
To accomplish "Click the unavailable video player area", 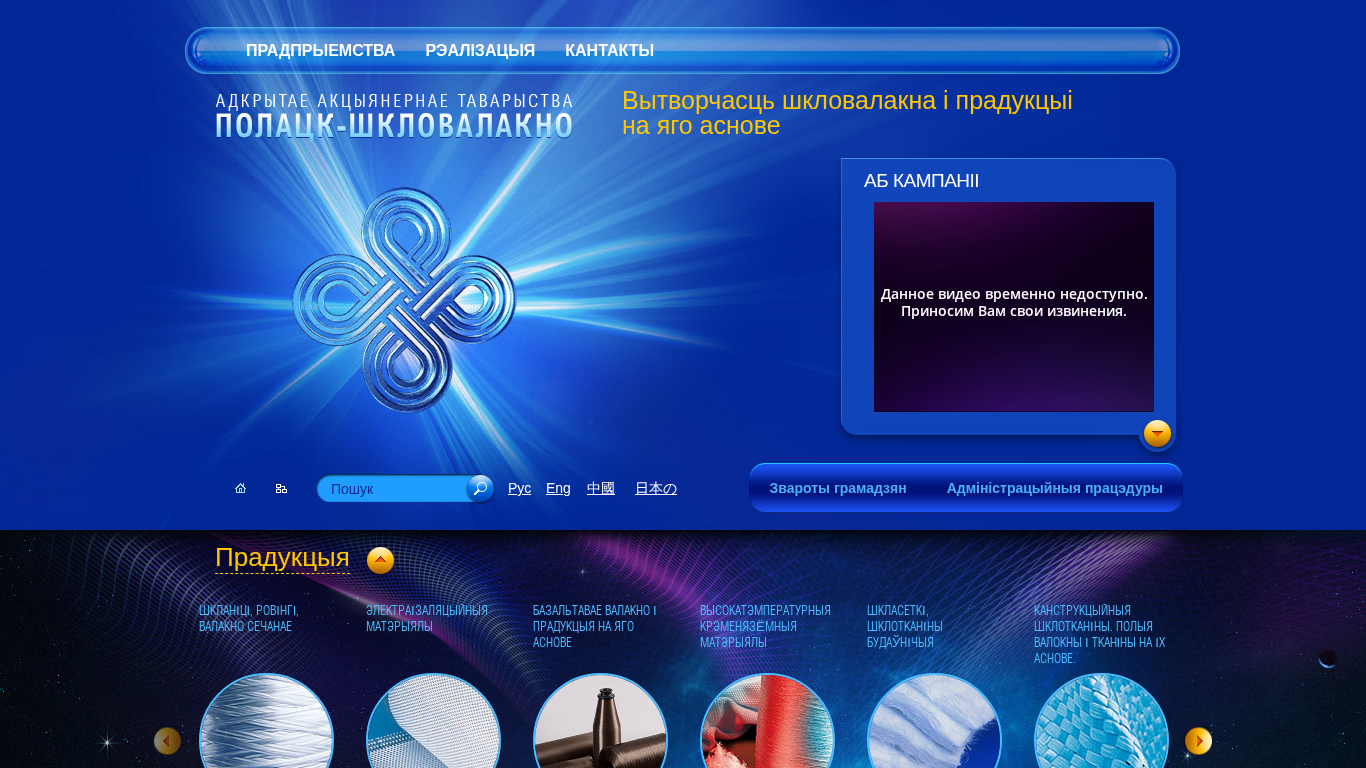I will pos(1014,307).
